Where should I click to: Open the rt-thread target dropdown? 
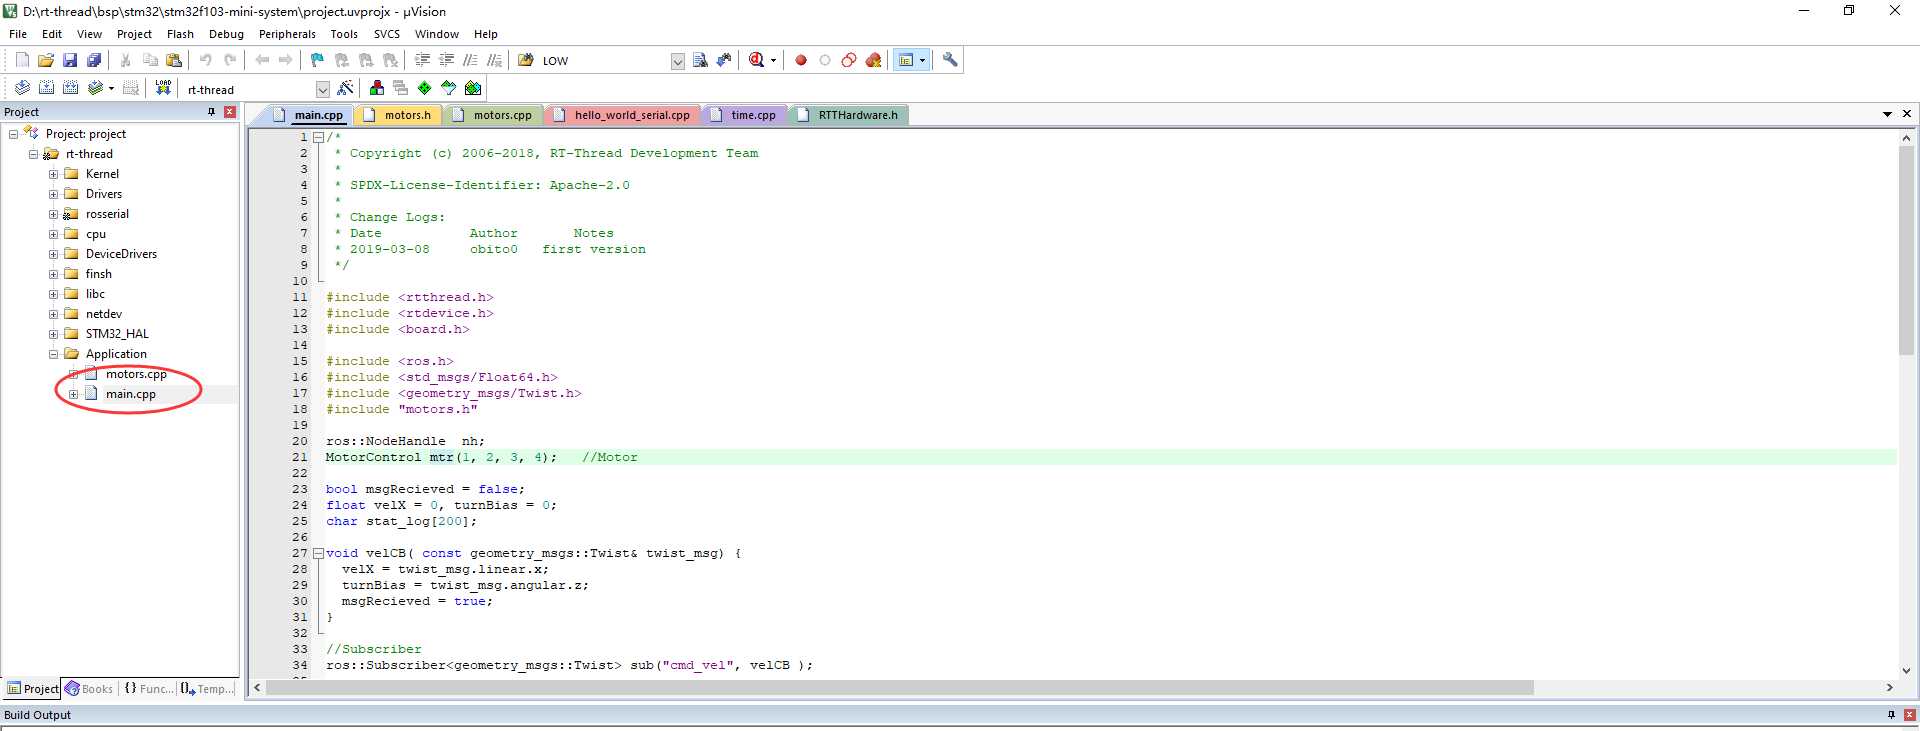coord(322,89)
